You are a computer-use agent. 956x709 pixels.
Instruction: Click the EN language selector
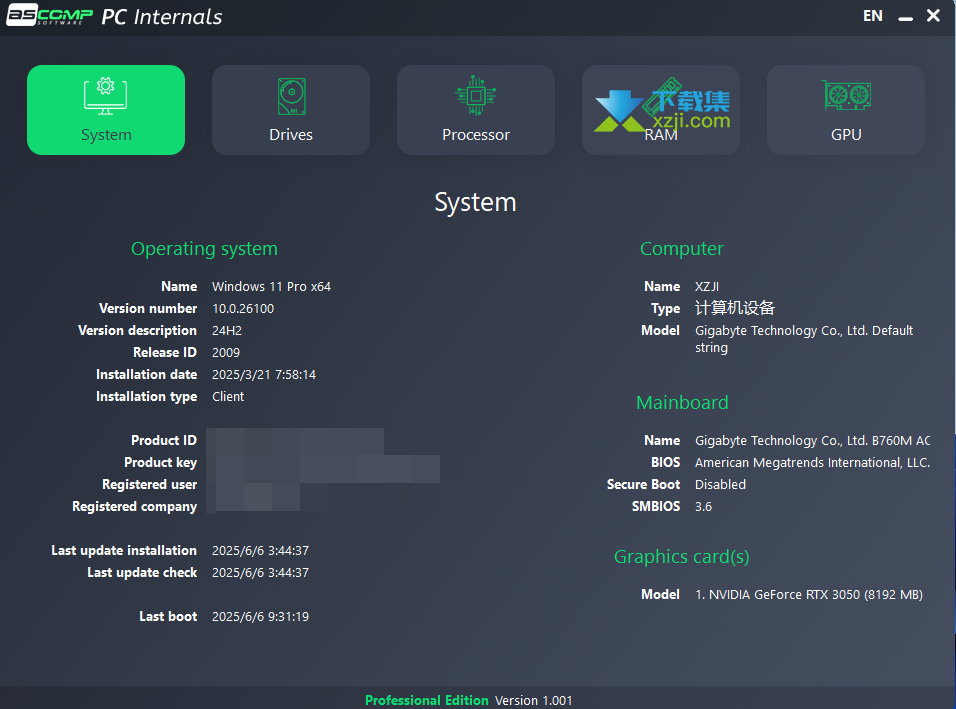pyautogui.click(x=872, y=16)
